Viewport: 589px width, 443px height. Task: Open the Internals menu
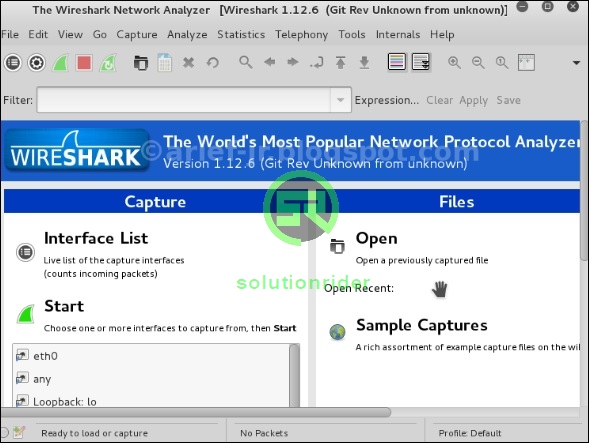[x=398, y=34]
